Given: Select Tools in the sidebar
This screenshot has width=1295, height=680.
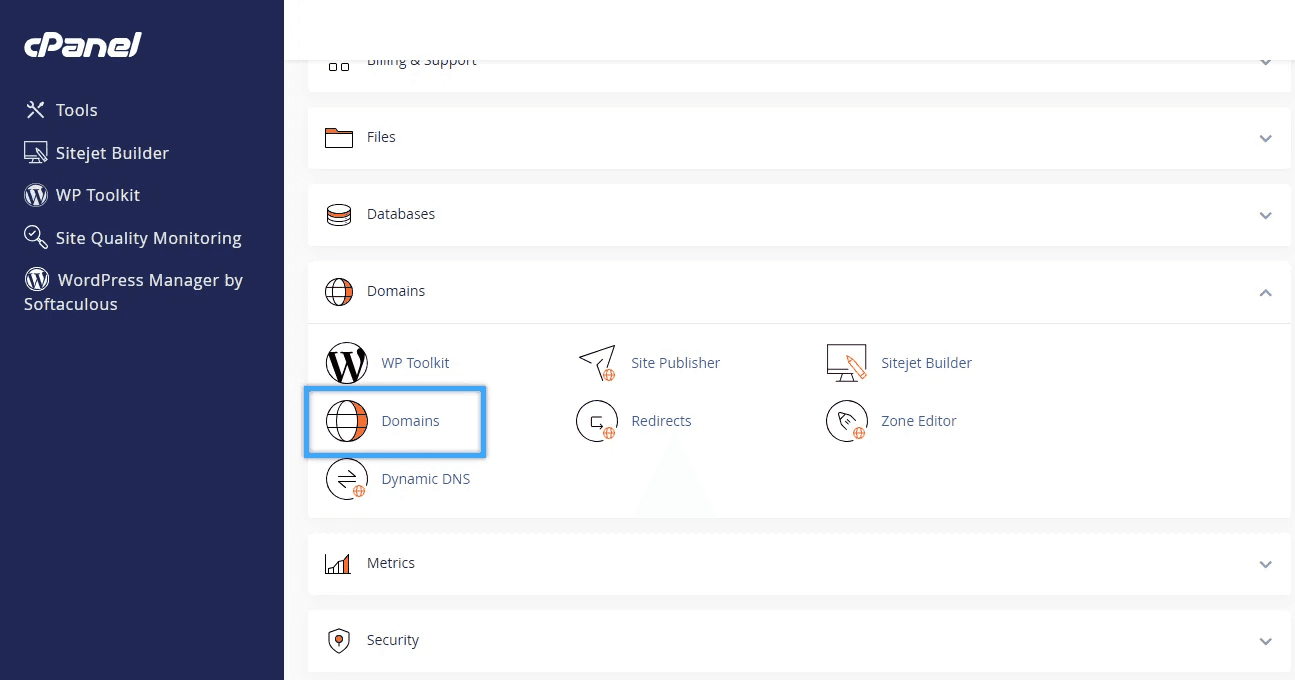Looking at the screenshot, I should pos(76,110).
